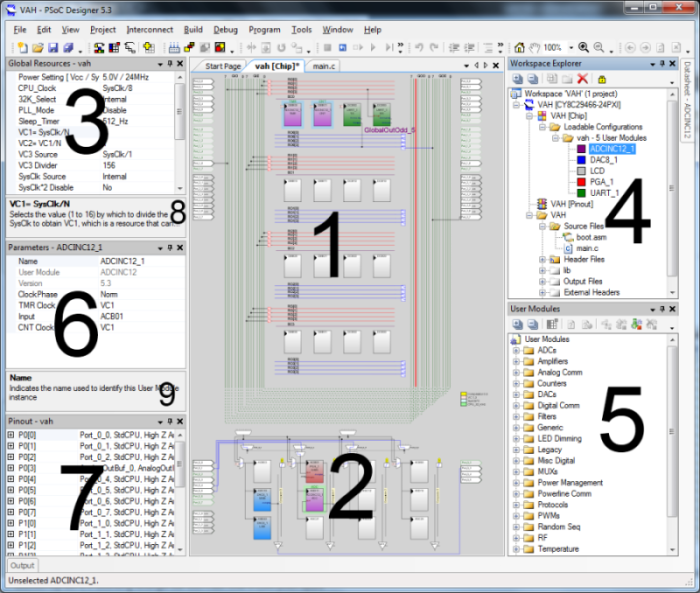700x593 pixels.
Task: Expand the P0[0] pin row
Action: [11, 434]
